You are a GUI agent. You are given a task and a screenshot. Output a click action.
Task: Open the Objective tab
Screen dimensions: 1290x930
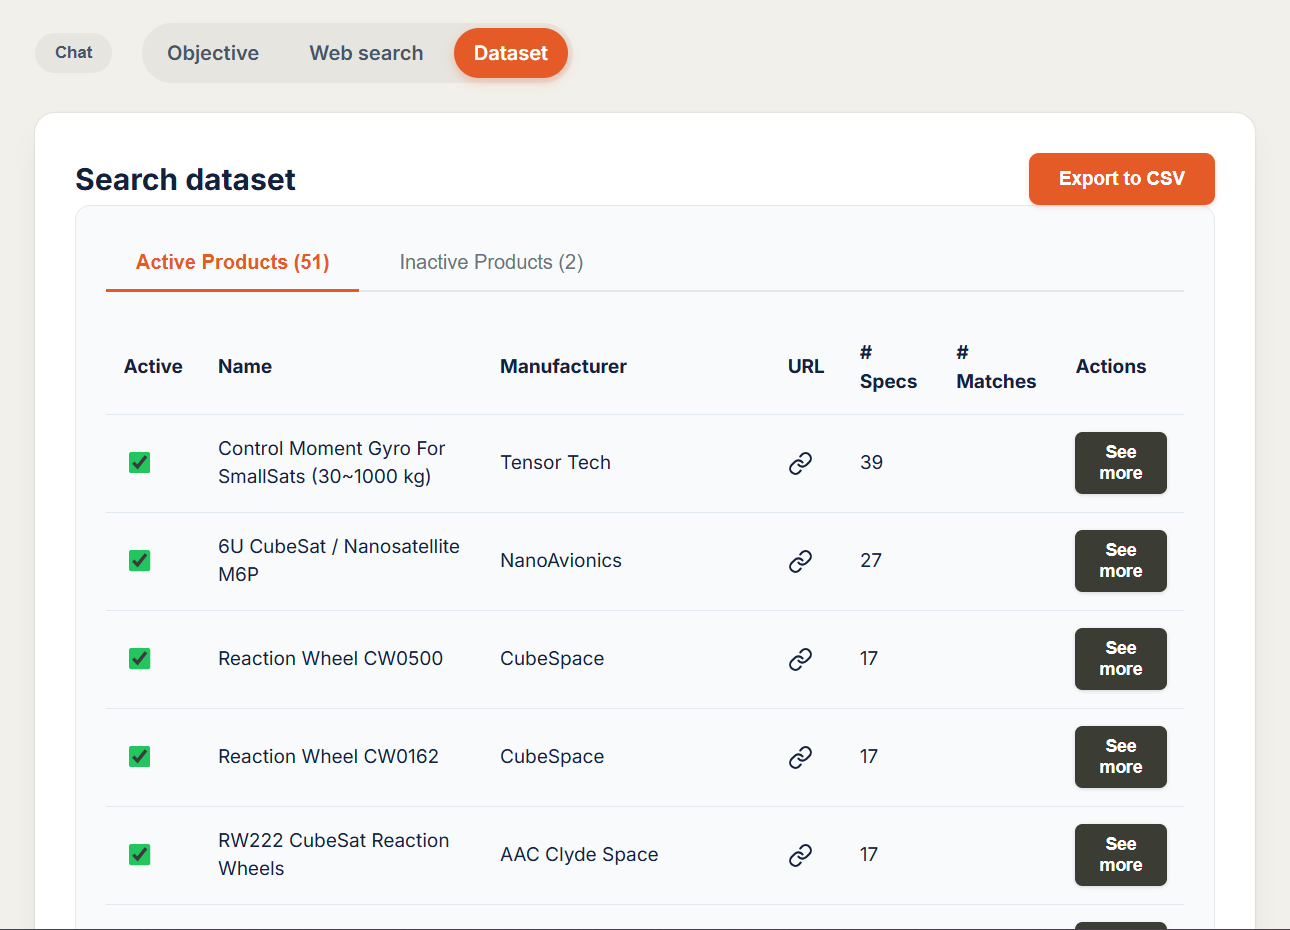point(212,53)
